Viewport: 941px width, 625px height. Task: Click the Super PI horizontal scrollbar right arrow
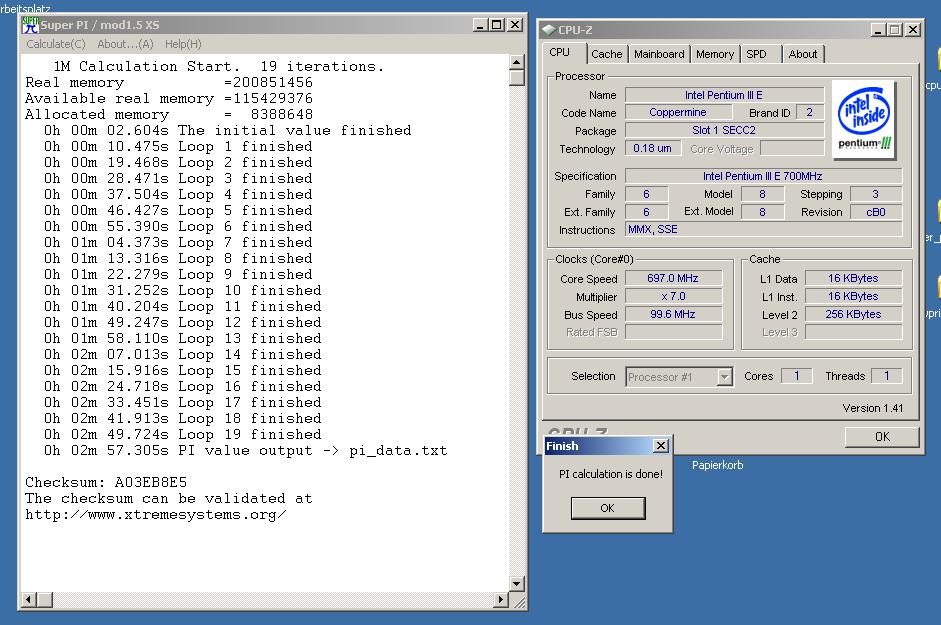click(501, 599)
